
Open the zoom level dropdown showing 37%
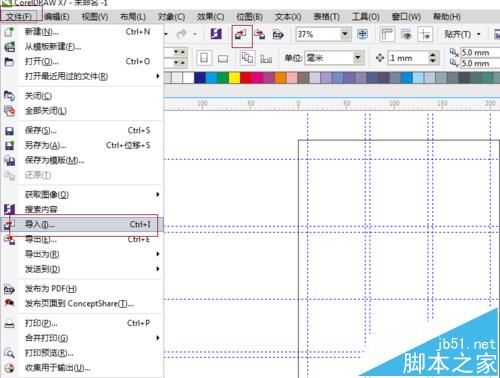[x=345, y=34]
